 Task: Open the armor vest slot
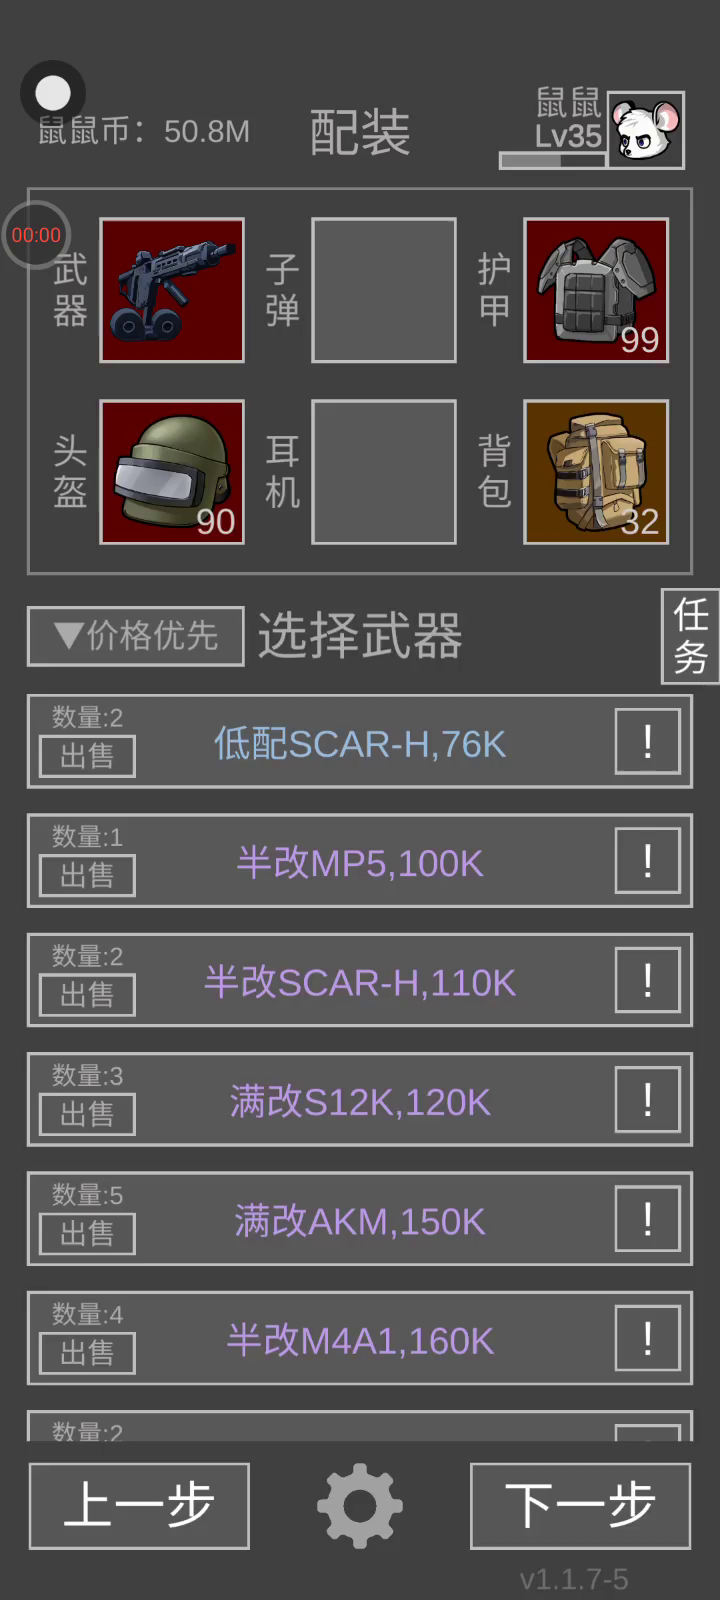[x=596, y=290]
